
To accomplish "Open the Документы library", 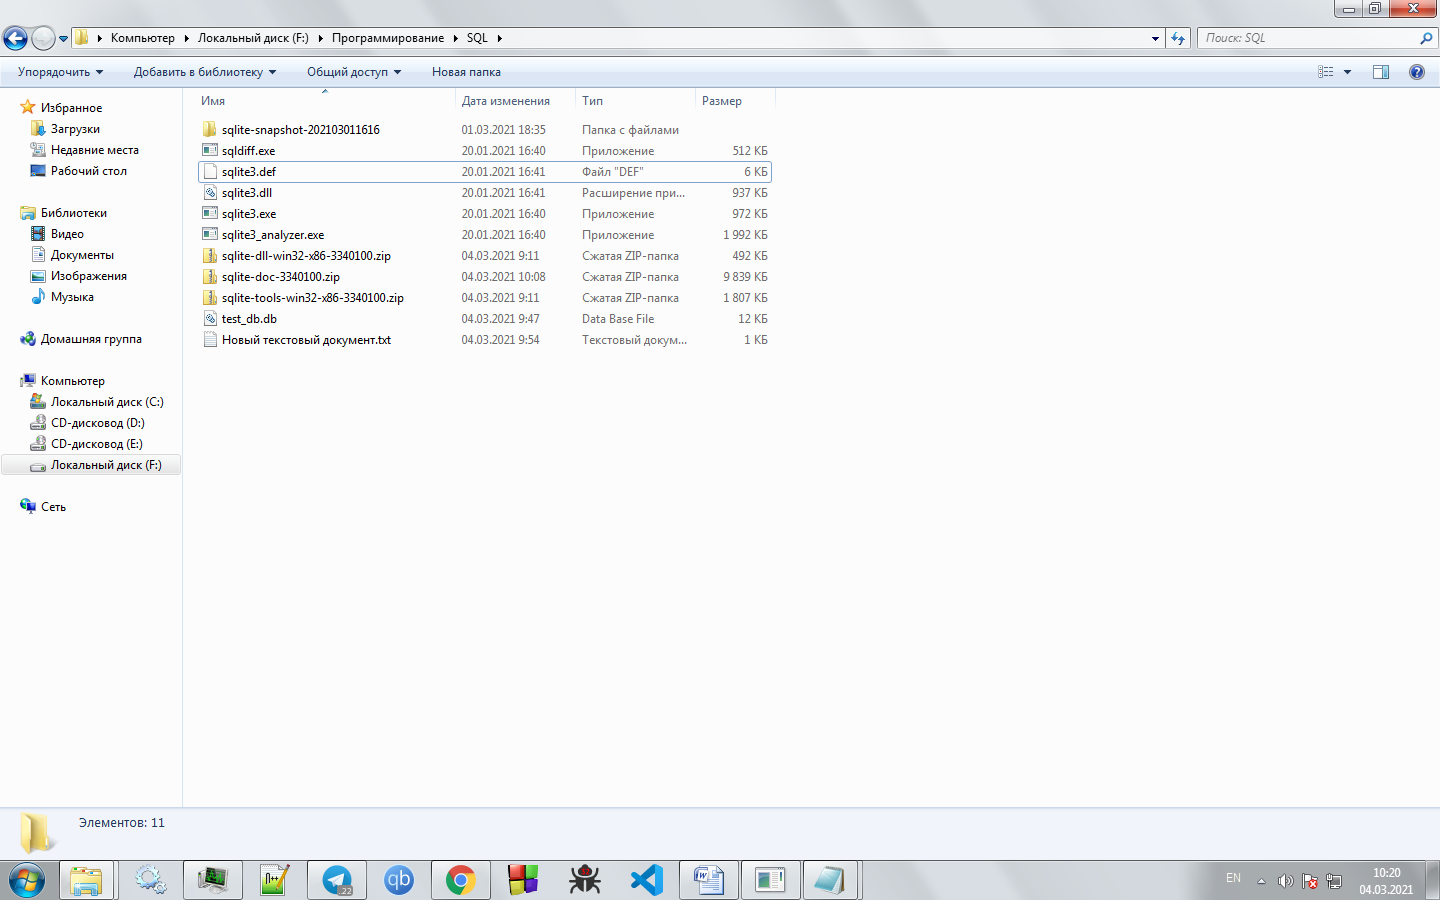I will click(x=82, y=255).
